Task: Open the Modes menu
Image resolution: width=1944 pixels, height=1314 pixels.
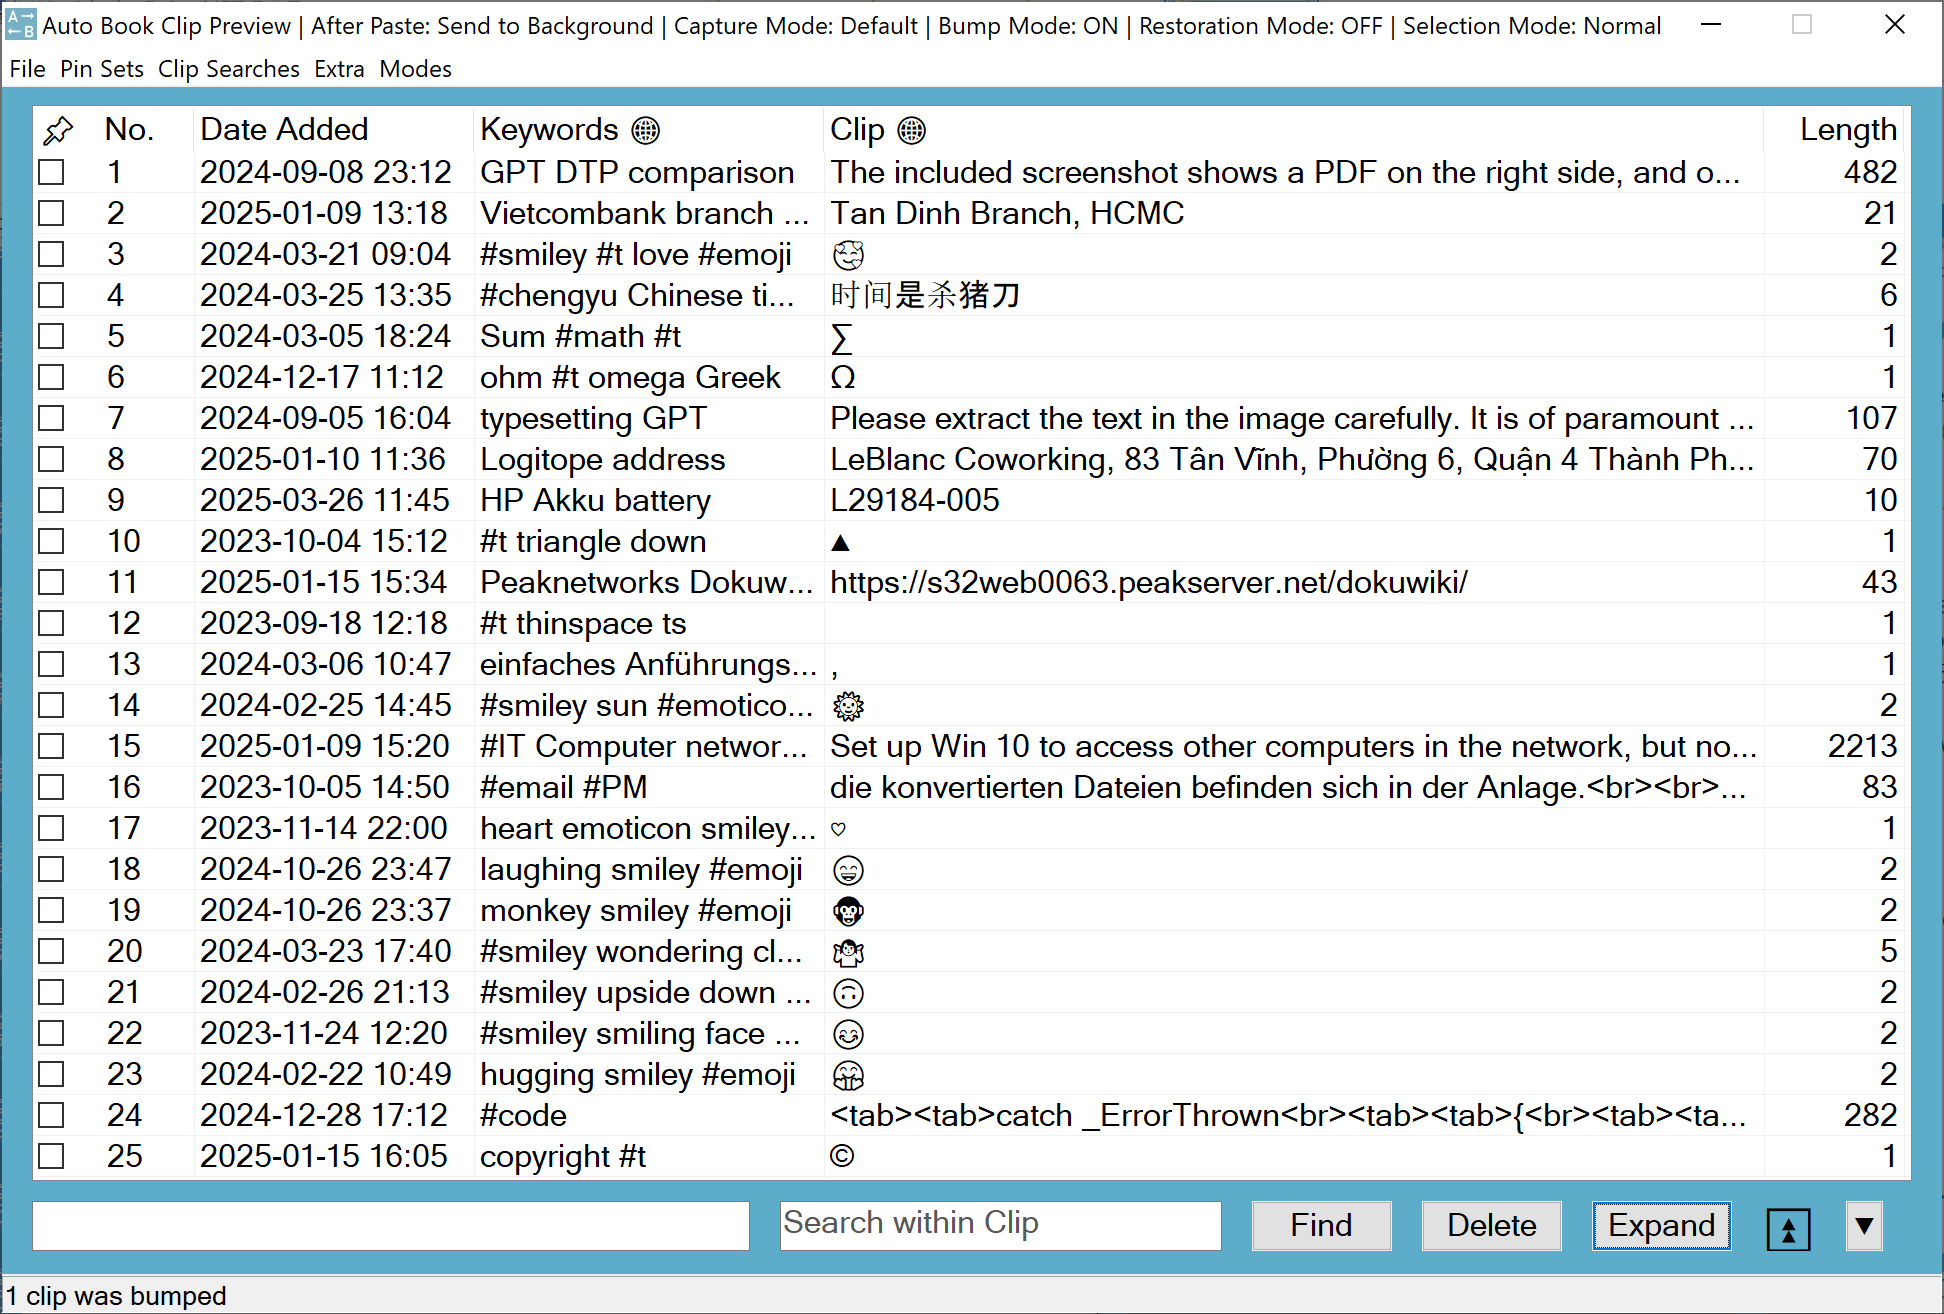Action: coord(415,69)
